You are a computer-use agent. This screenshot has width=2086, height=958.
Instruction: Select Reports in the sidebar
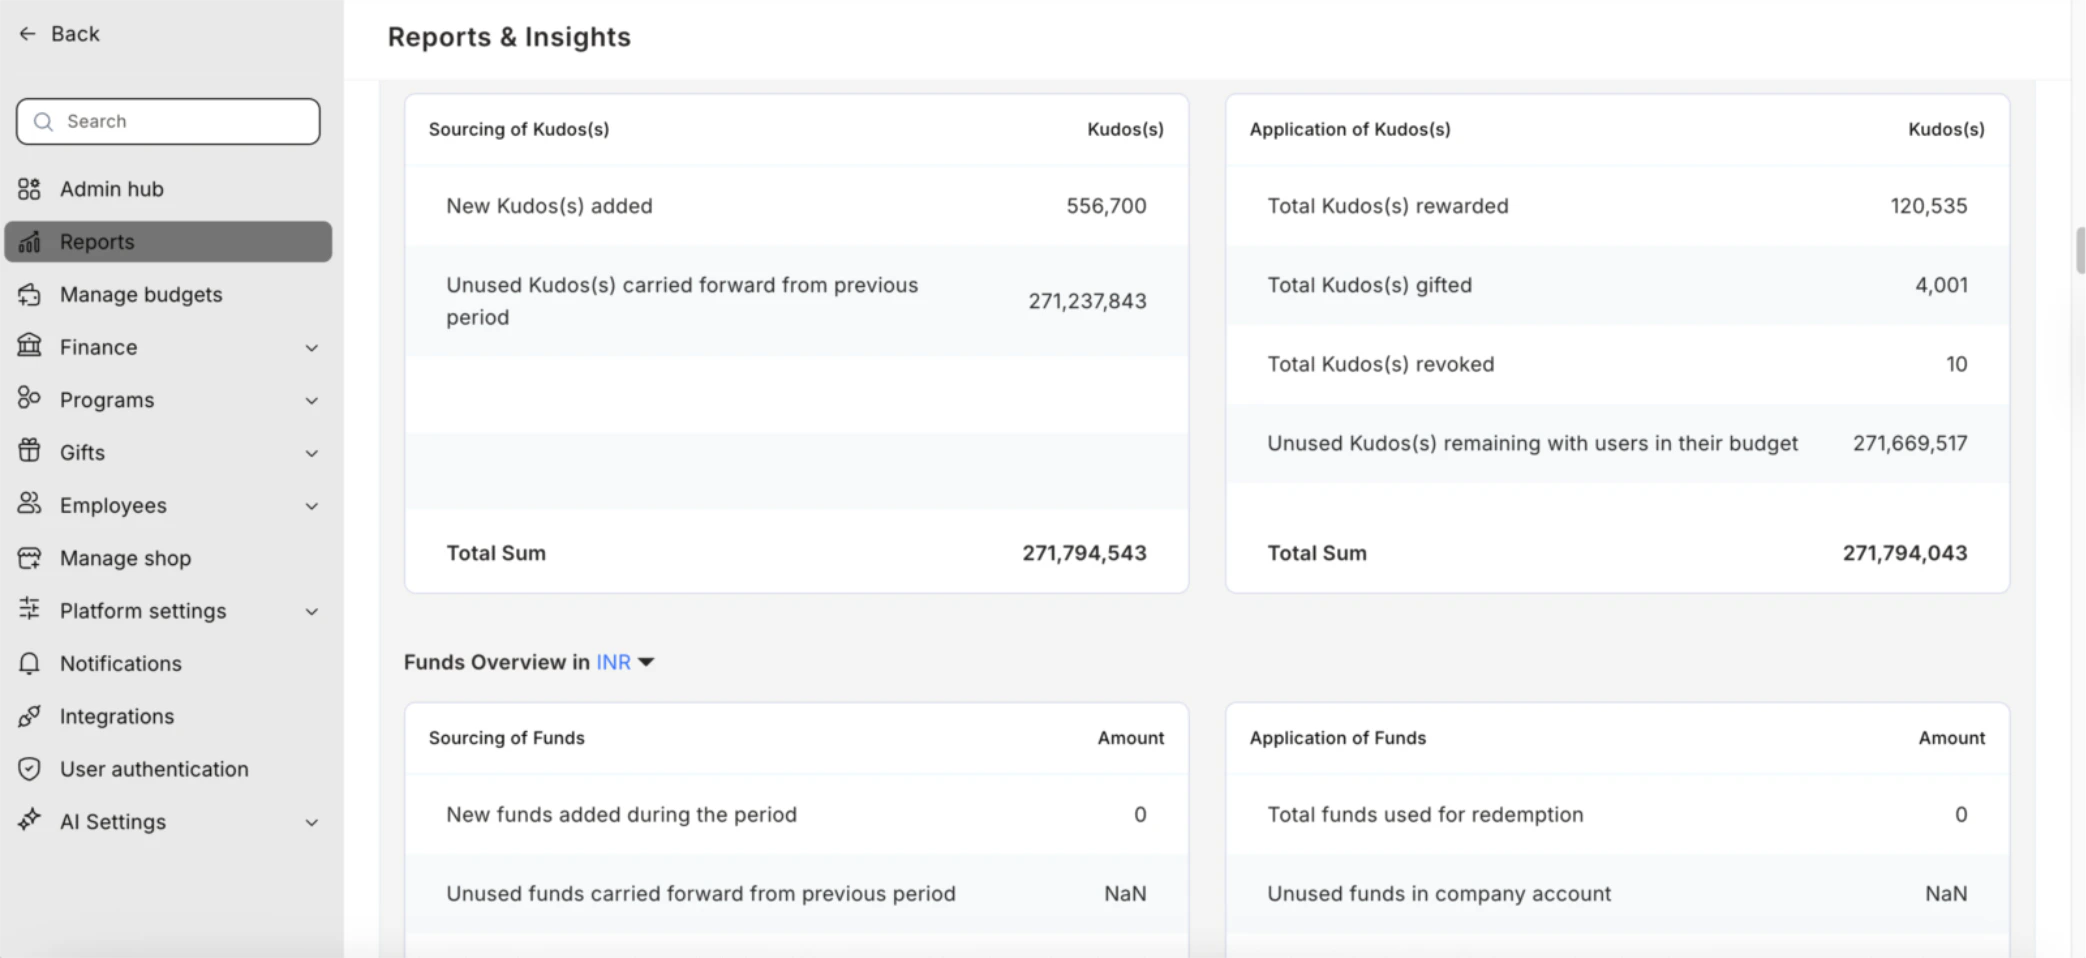(168, 242)
